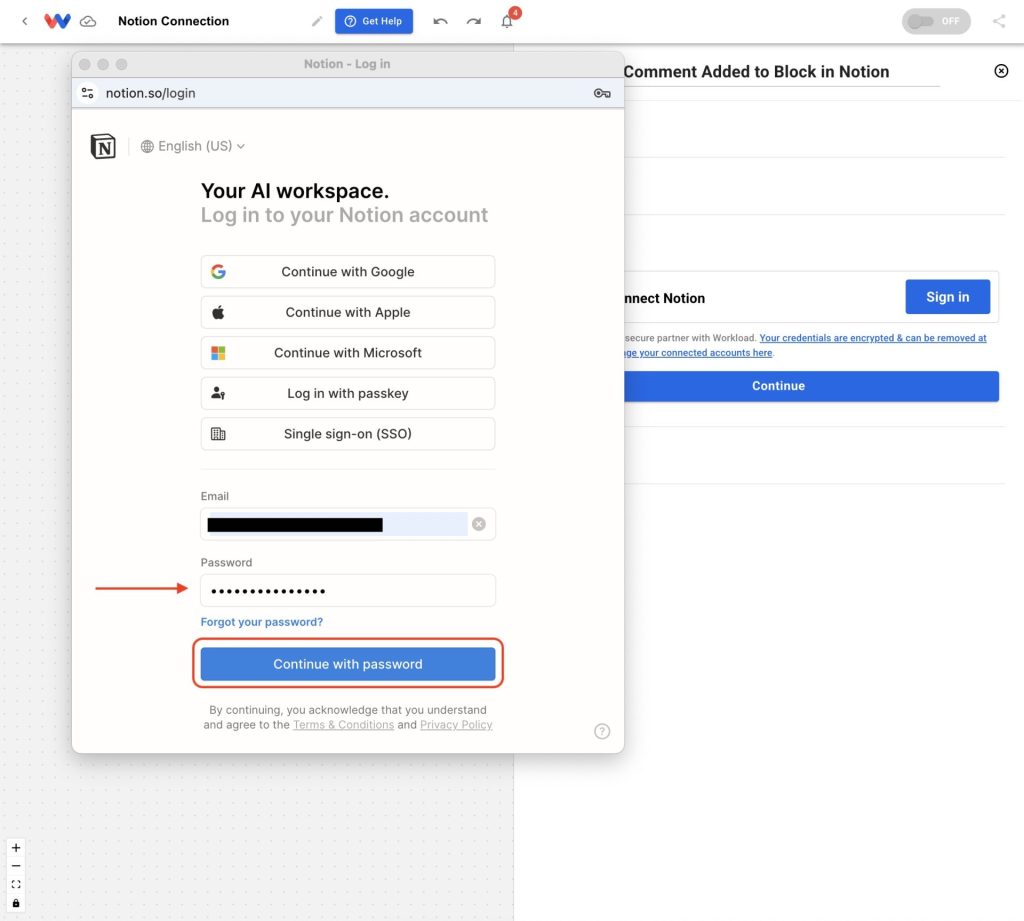This screenshot has width=1024, height=921.
Task: Share the workflow via share icon
Action: coord(999,21)
